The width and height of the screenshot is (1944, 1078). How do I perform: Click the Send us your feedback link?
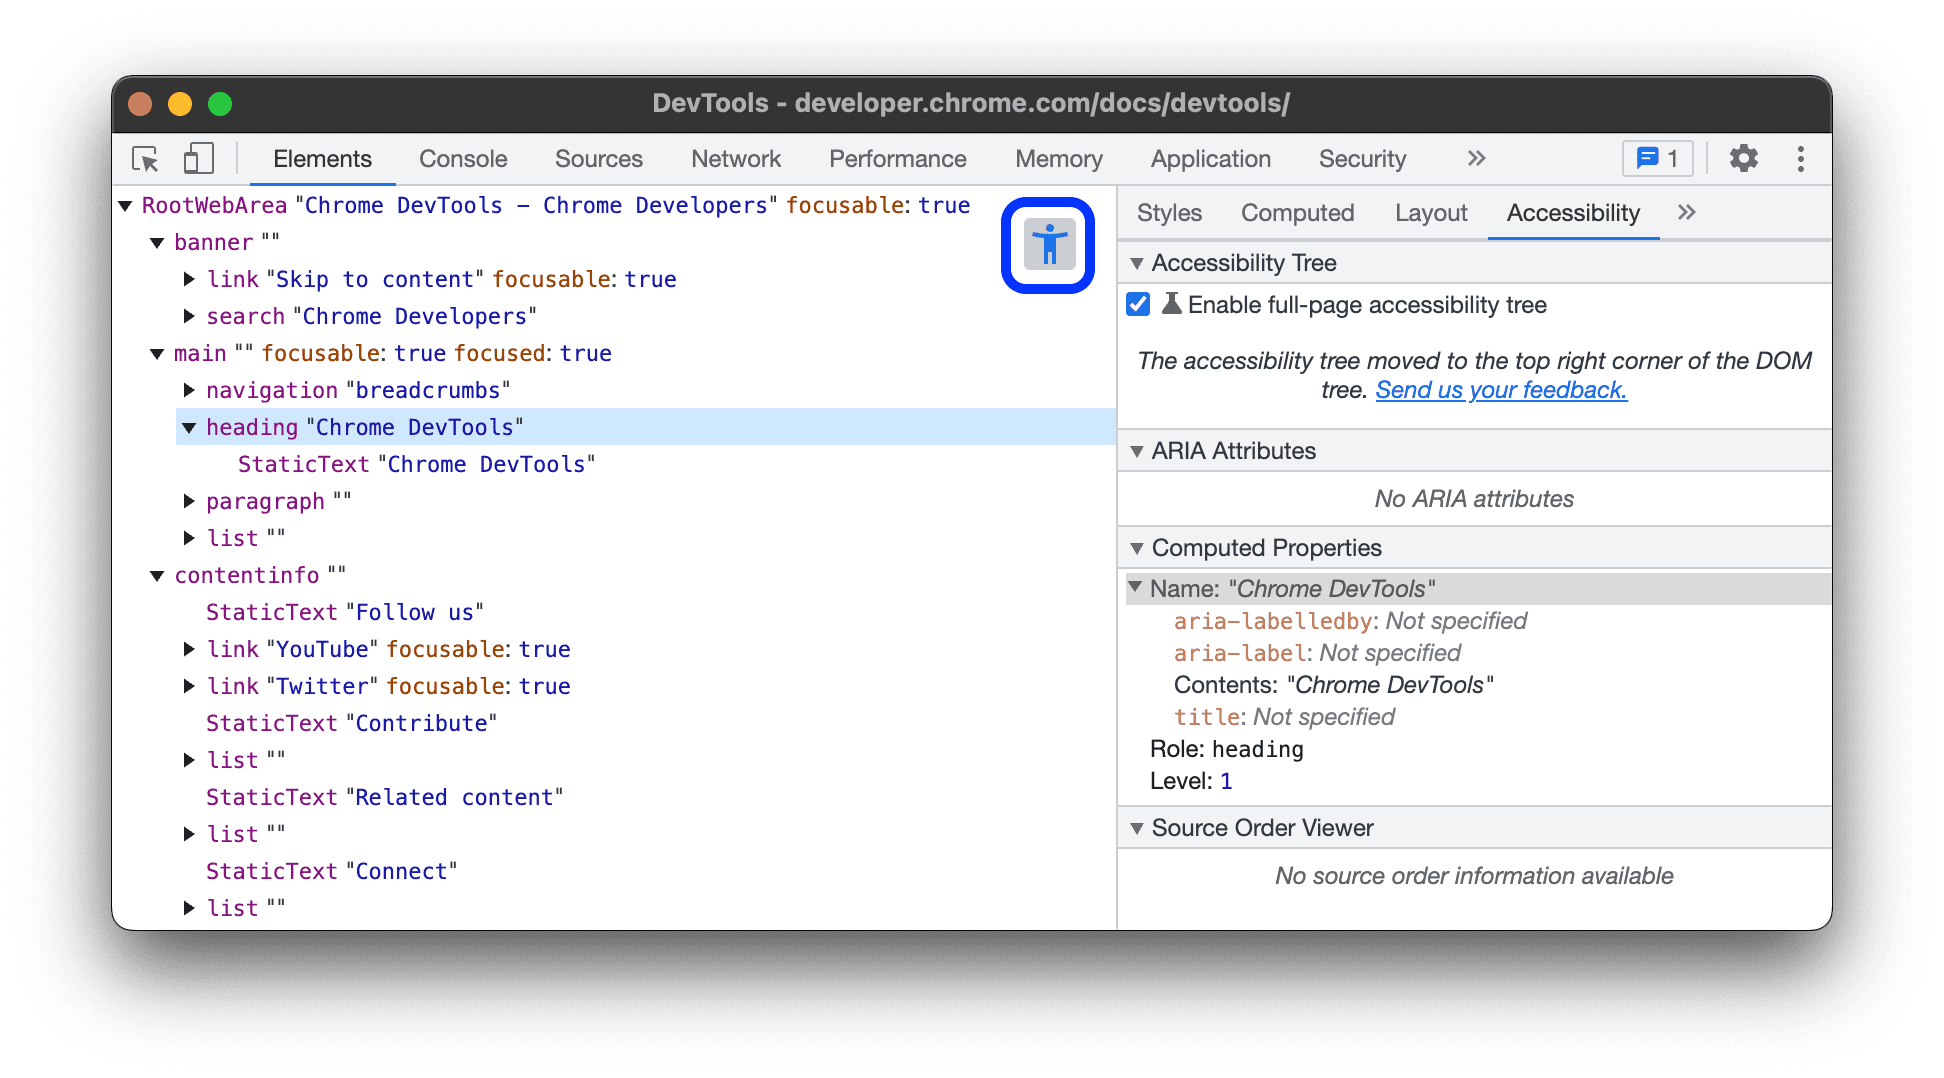pos(1501,390)
